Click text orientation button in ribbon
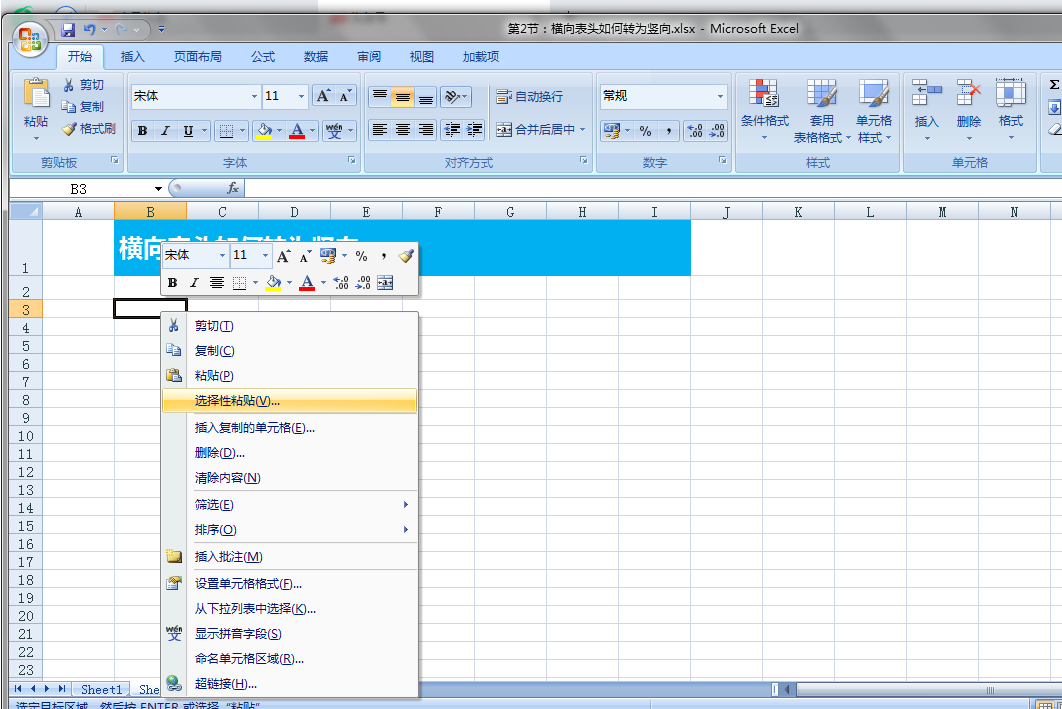Image resolution: width=1062 pixels, height=709 pixels. pyautogui.click(x=455, y=97)
